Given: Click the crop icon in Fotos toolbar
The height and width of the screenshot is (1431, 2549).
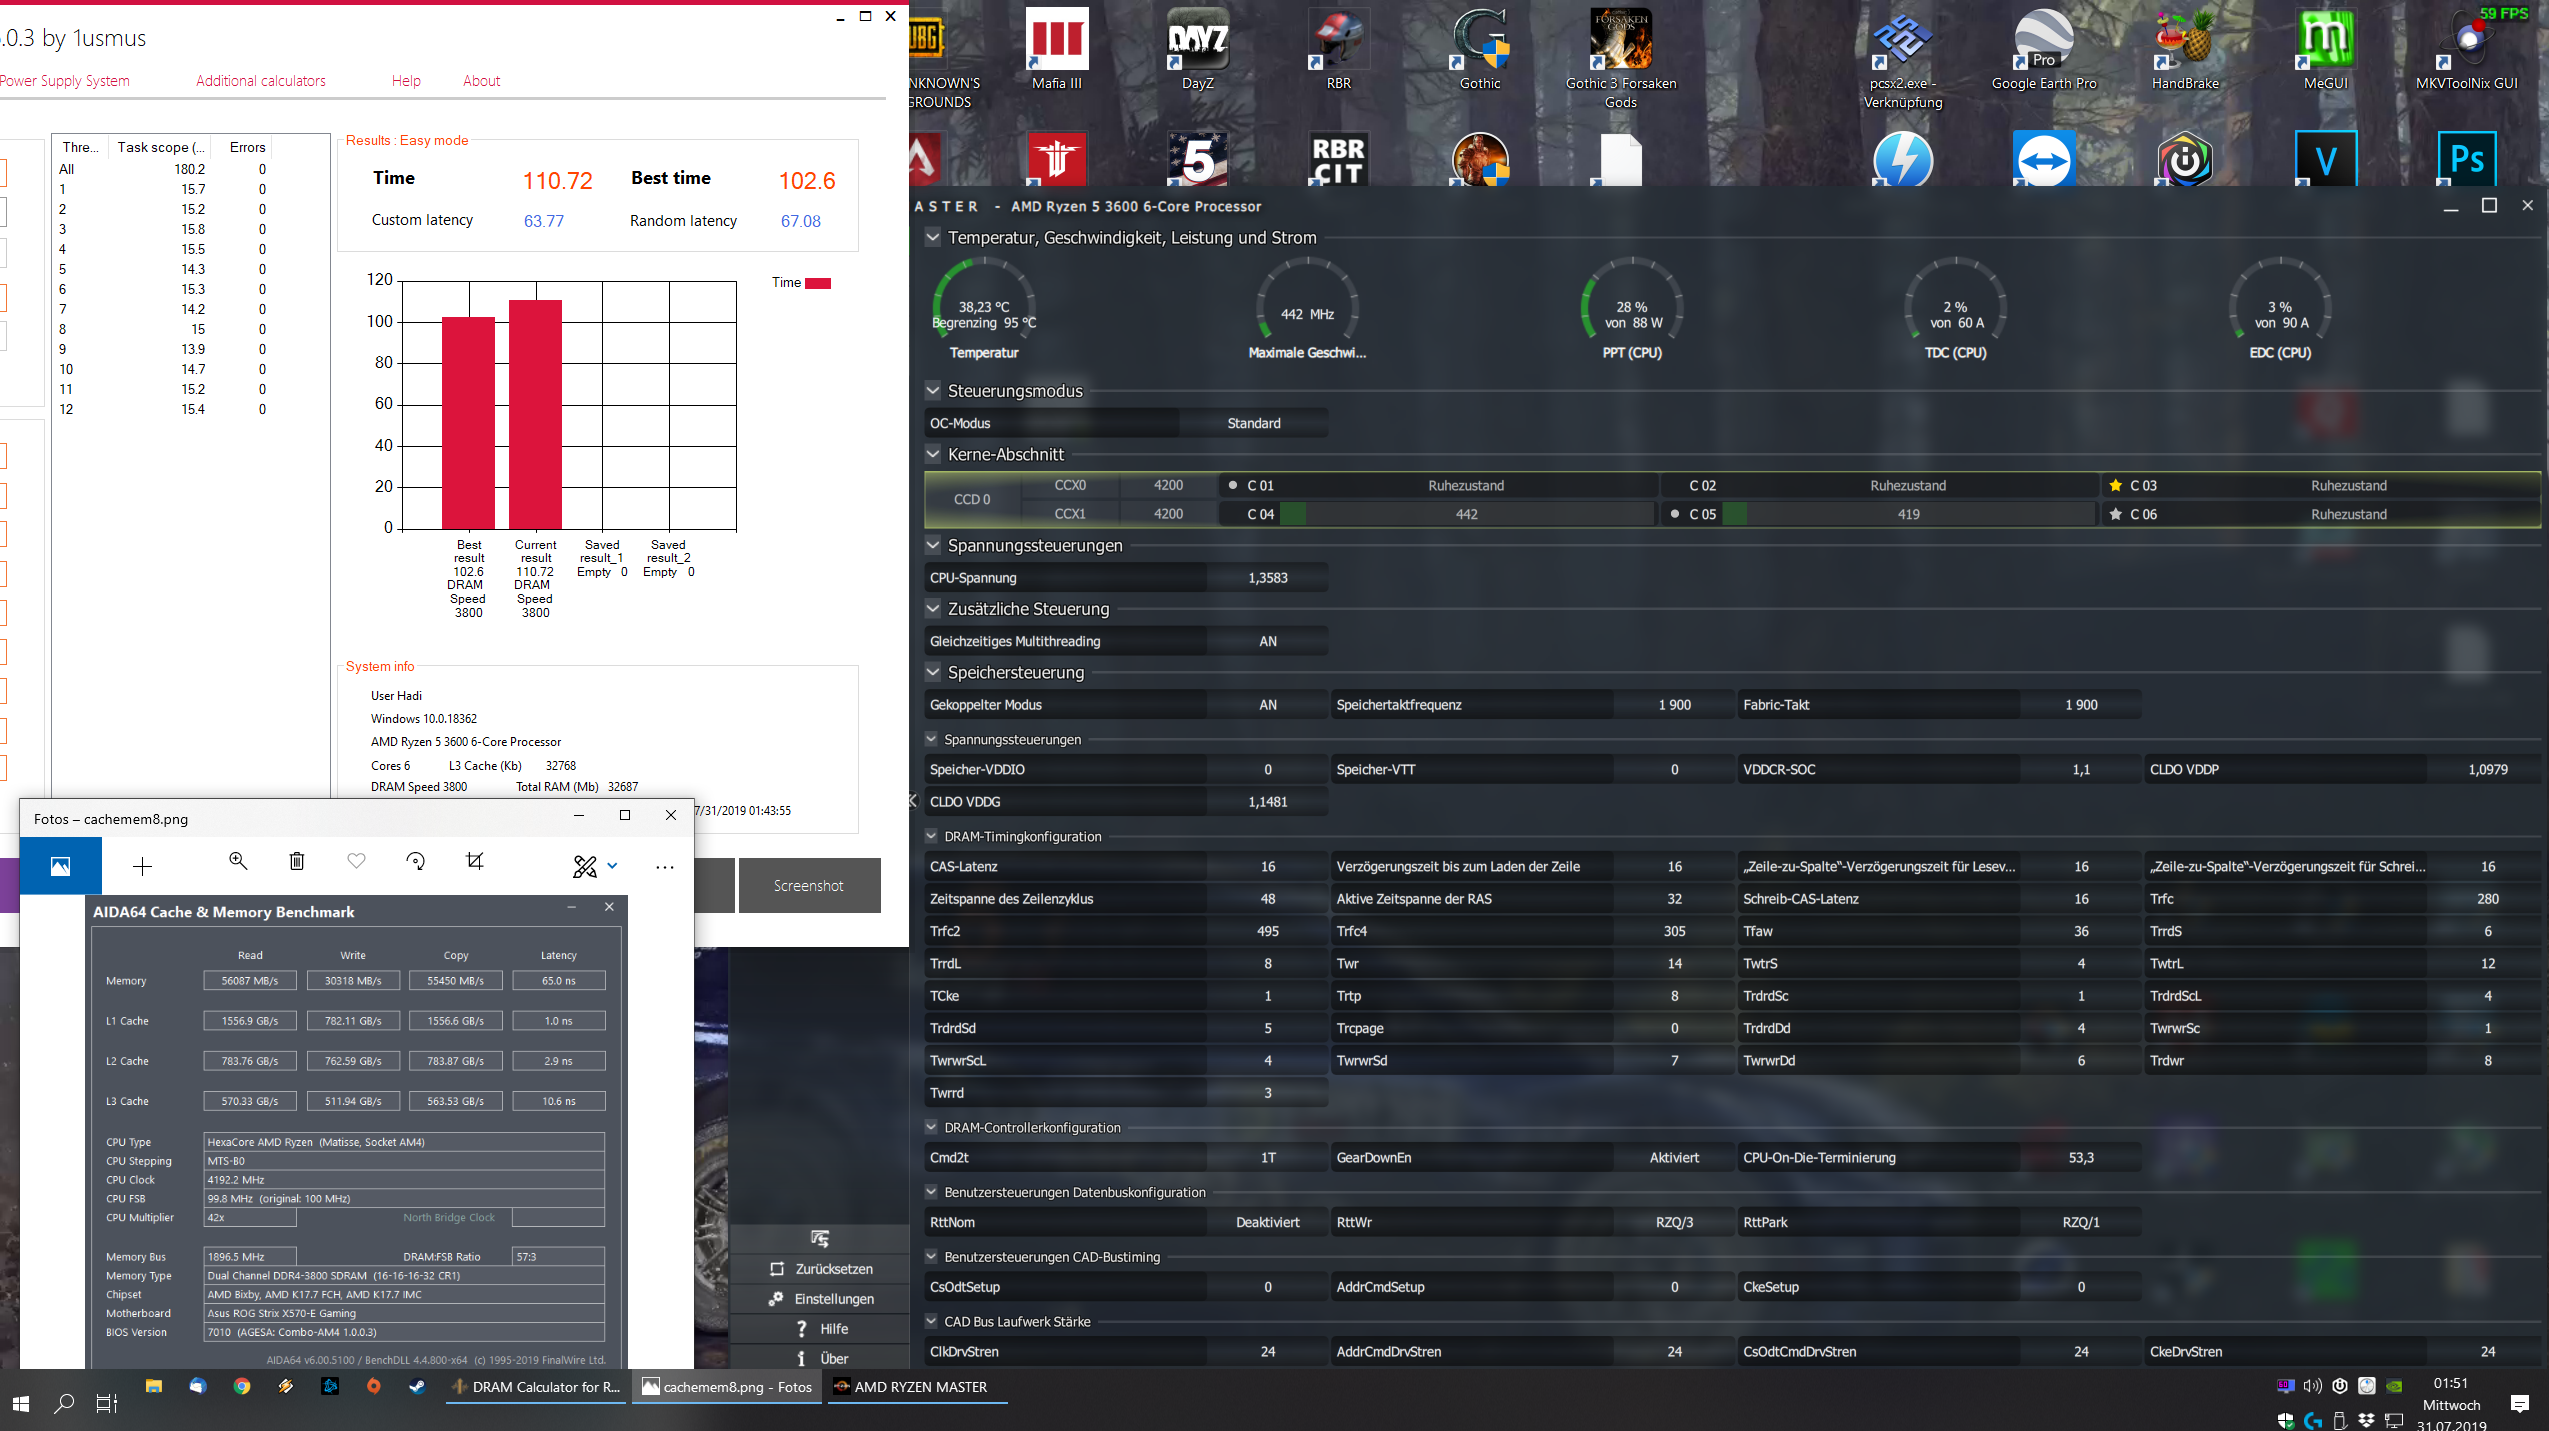Looking at the screenshot, I should click(x=475, y=861).
